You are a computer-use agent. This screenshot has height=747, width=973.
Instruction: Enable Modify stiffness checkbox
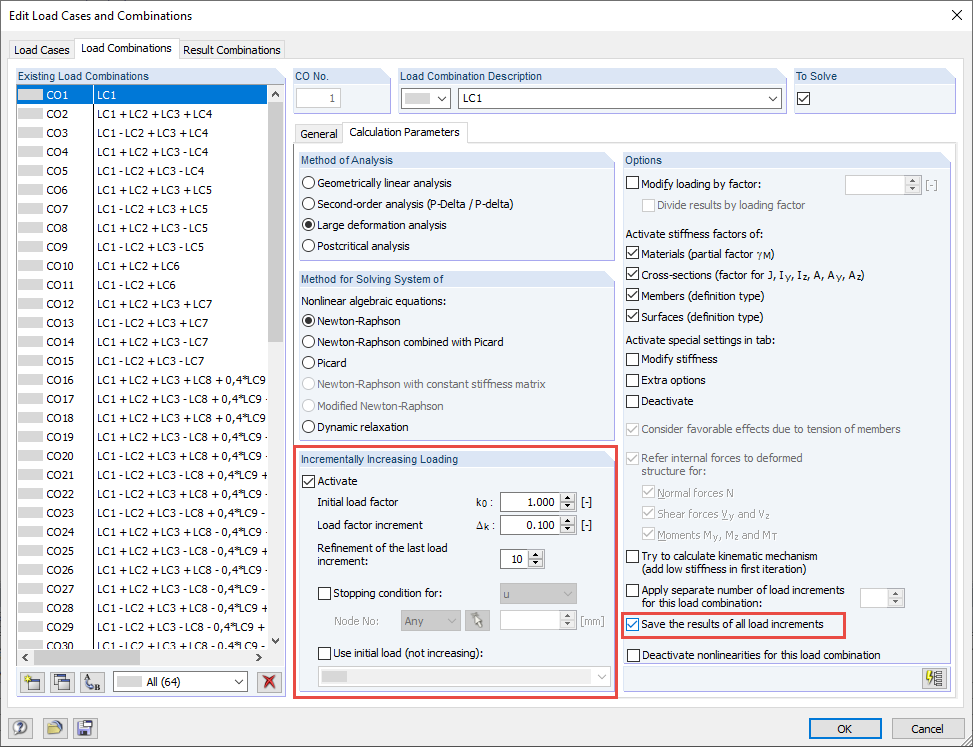coord(632,359)
